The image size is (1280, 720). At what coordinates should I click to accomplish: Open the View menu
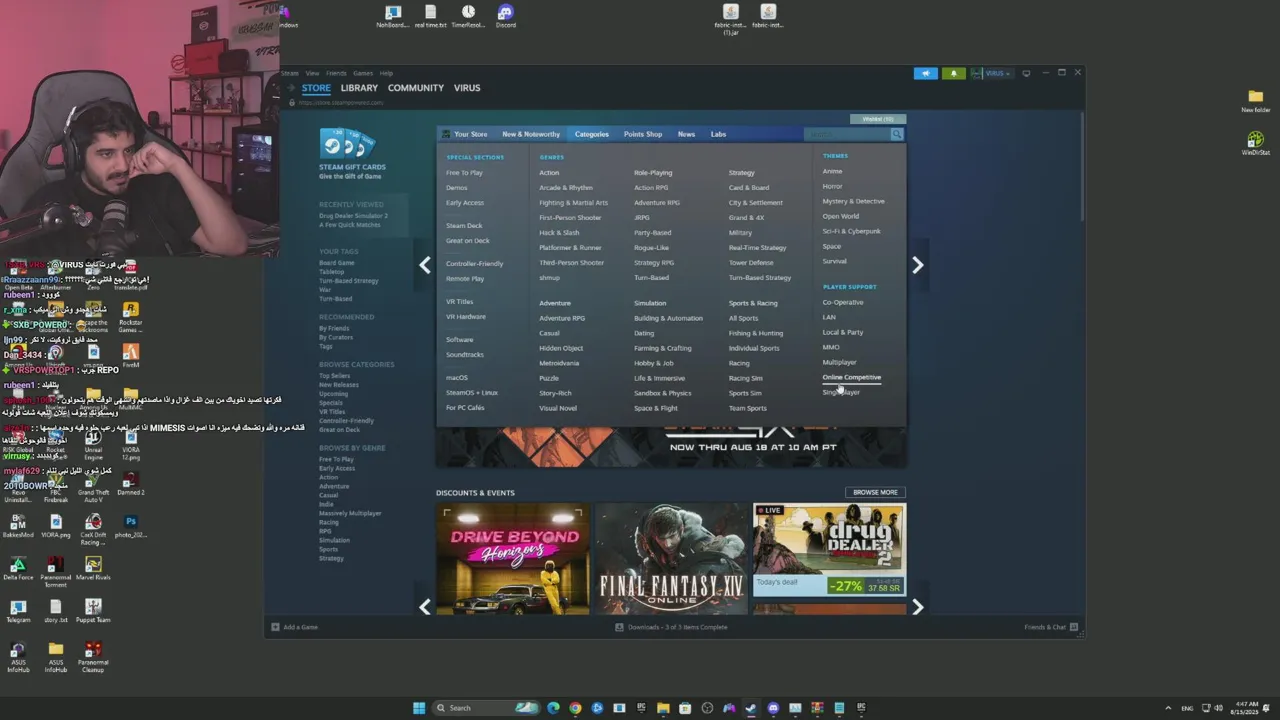coord(312,73)
